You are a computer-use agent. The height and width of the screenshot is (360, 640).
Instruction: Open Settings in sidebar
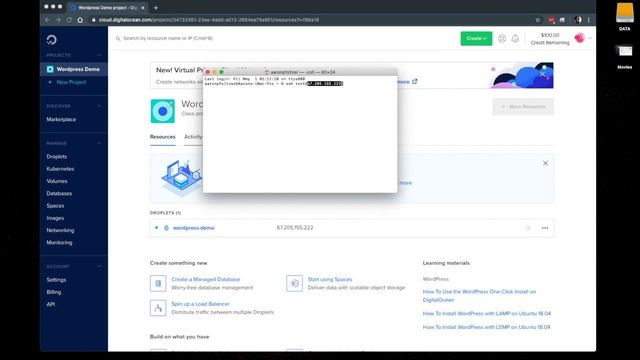[56, 280]
